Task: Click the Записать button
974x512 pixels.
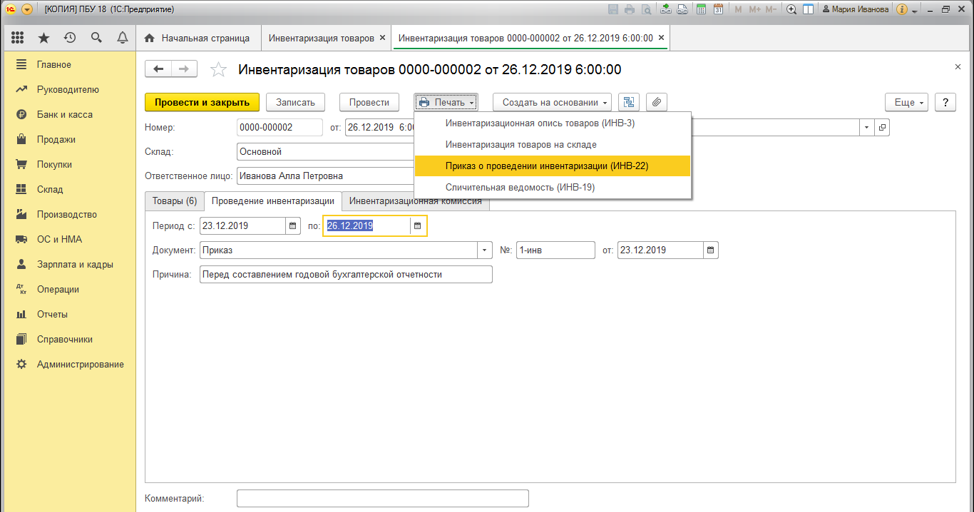Action: tap(295, 102)
